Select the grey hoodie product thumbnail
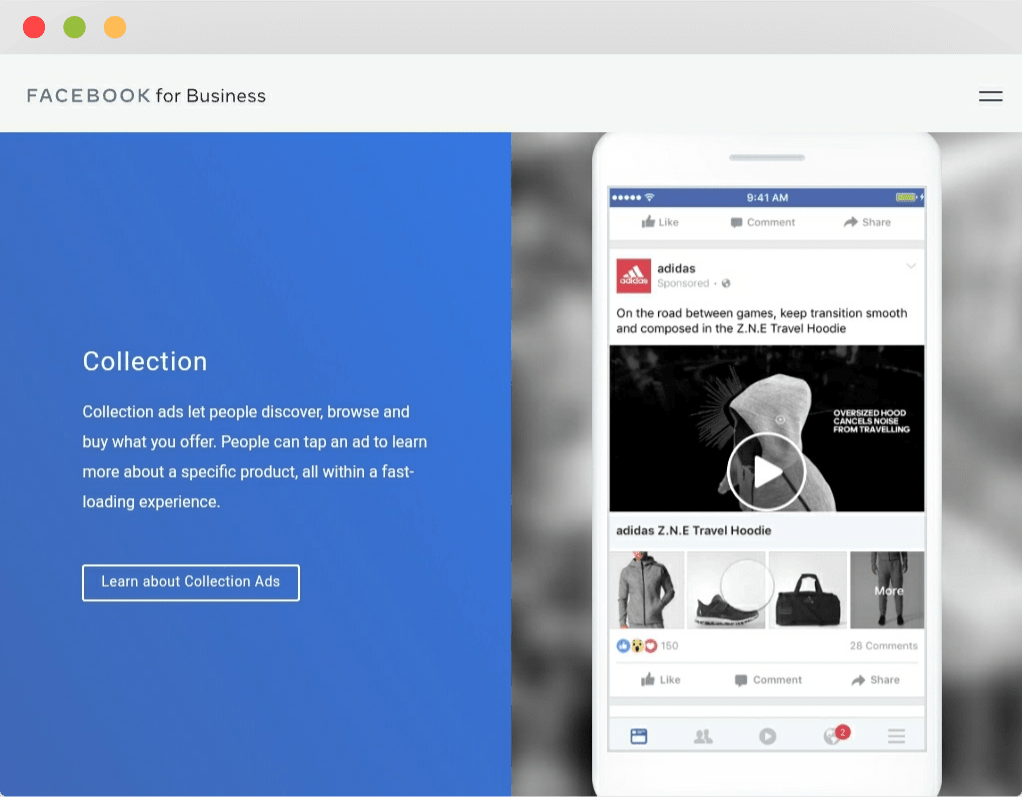 point(647,590)
